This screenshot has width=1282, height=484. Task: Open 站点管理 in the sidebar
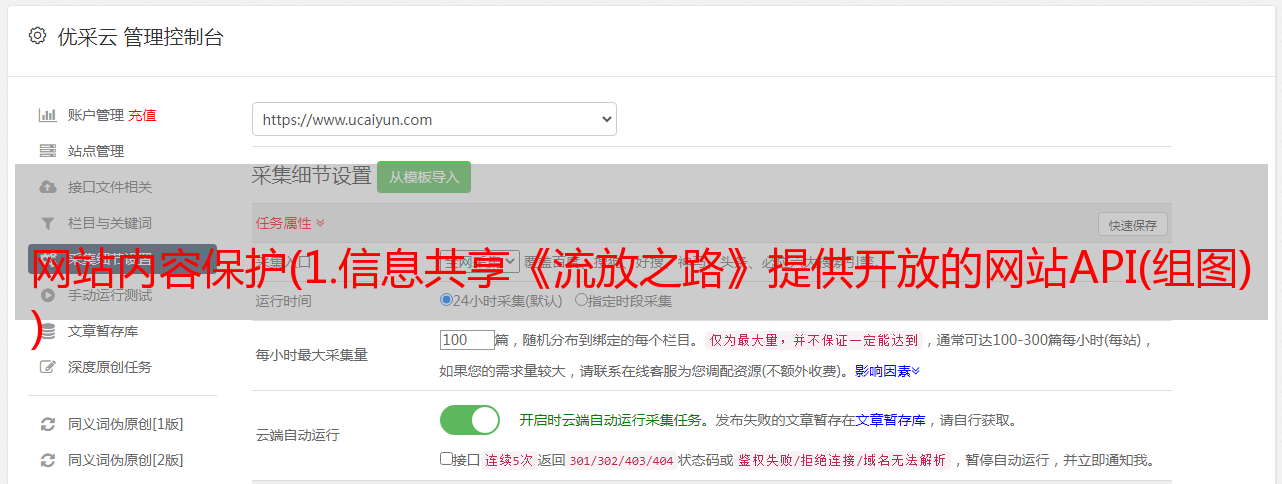tap(96, 151)
